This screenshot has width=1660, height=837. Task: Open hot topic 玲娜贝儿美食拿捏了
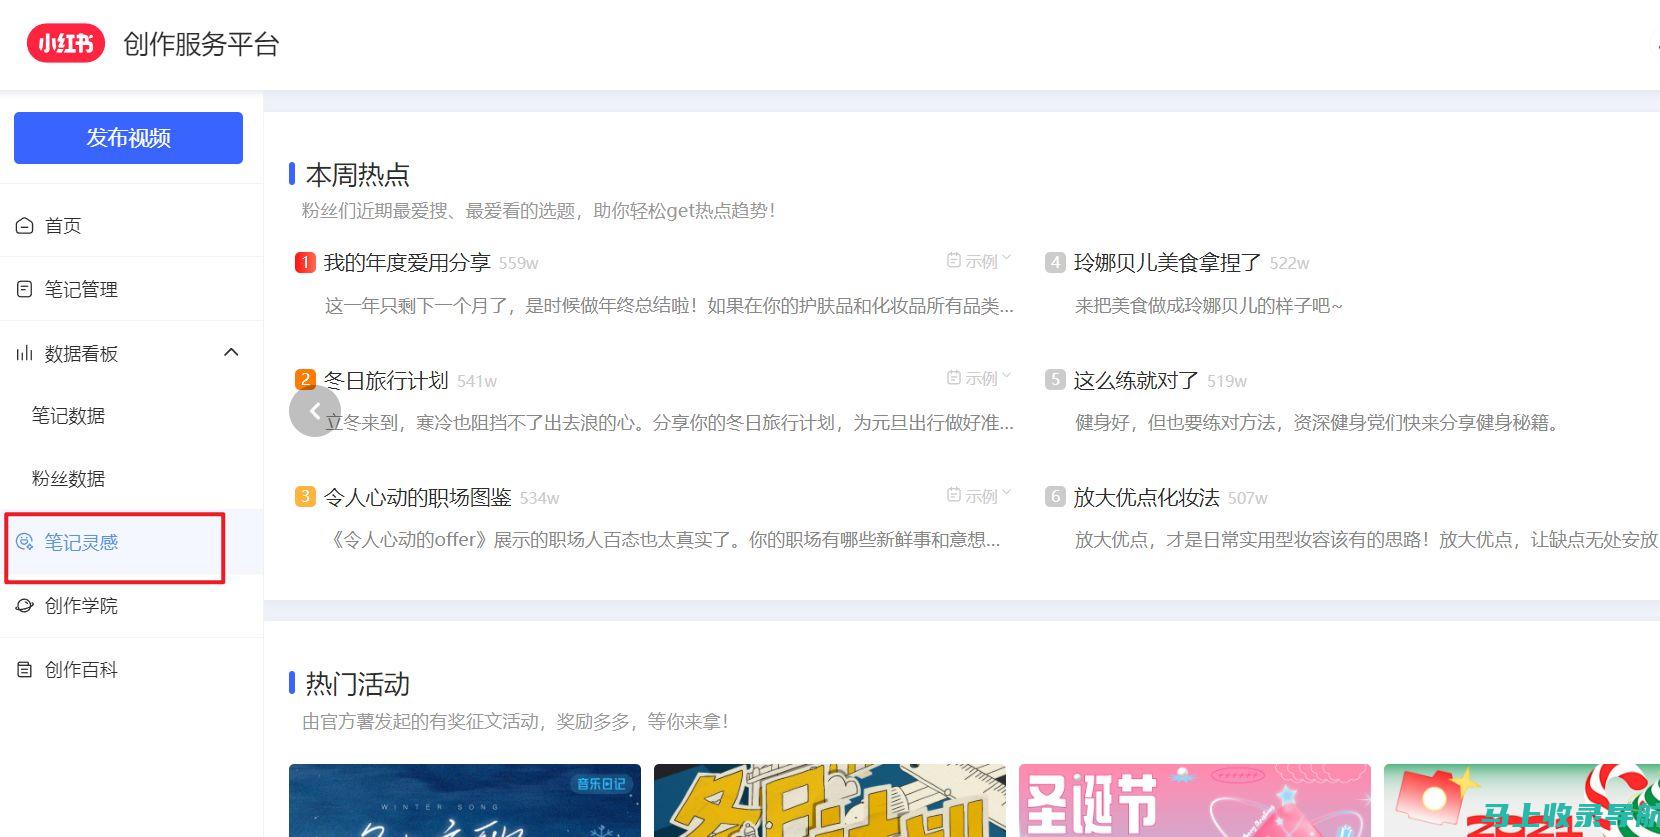coord(1168,263)
